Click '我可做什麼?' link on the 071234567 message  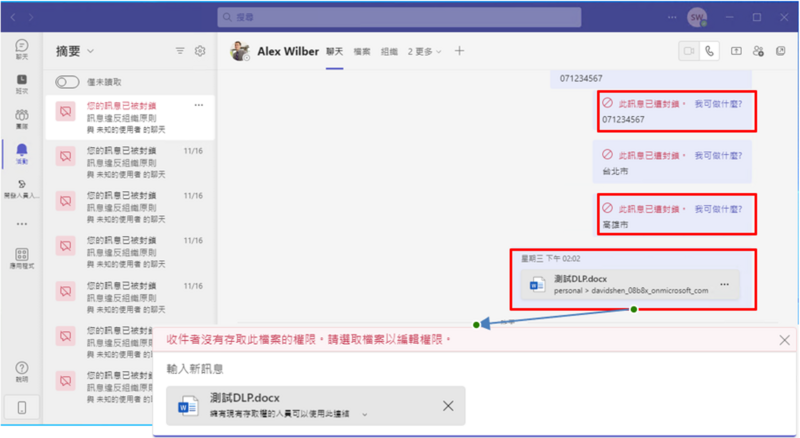tap(718, 104)
